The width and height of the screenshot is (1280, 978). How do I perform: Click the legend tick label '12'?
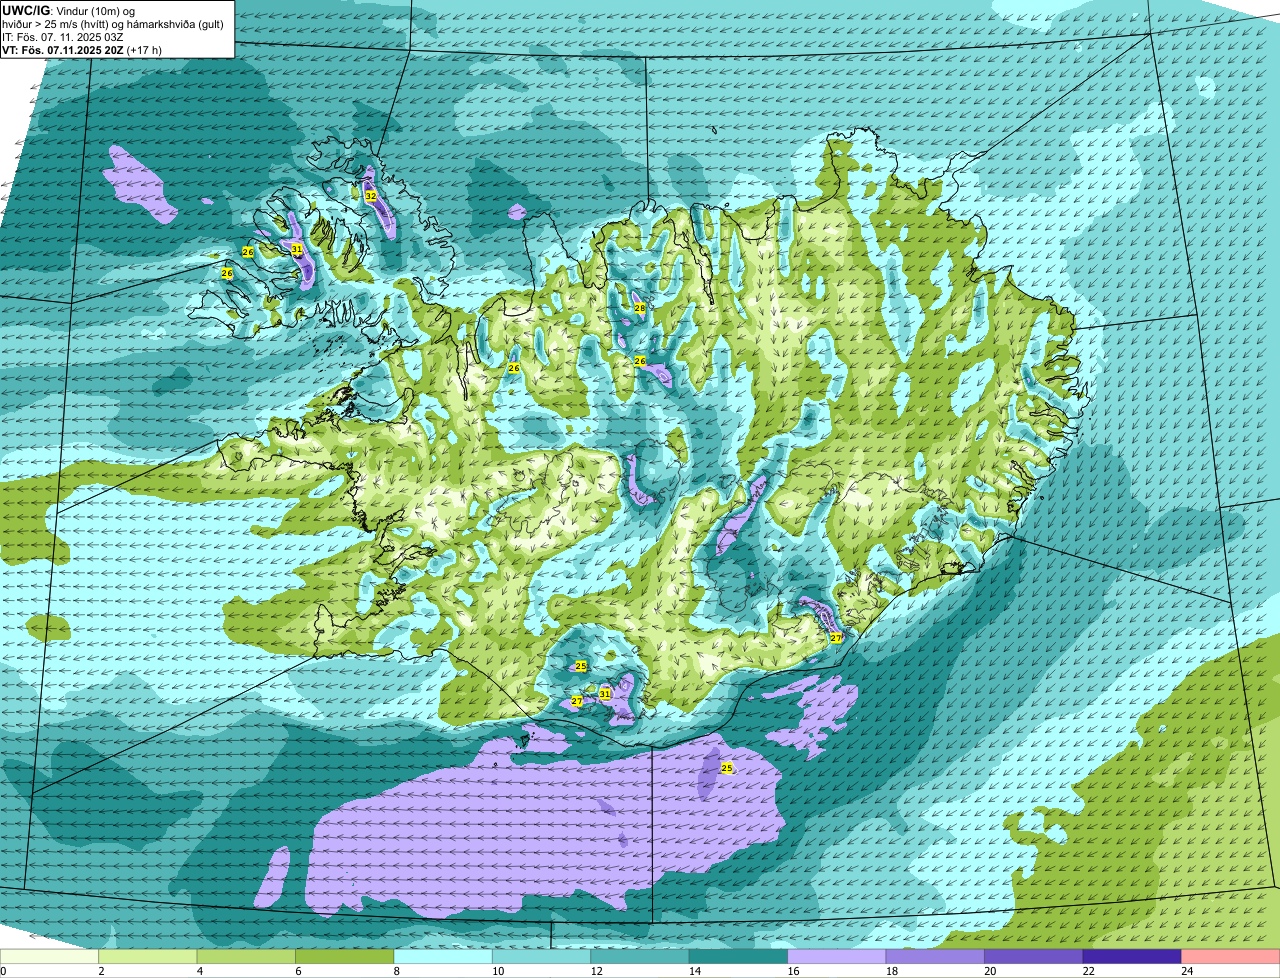597,971
